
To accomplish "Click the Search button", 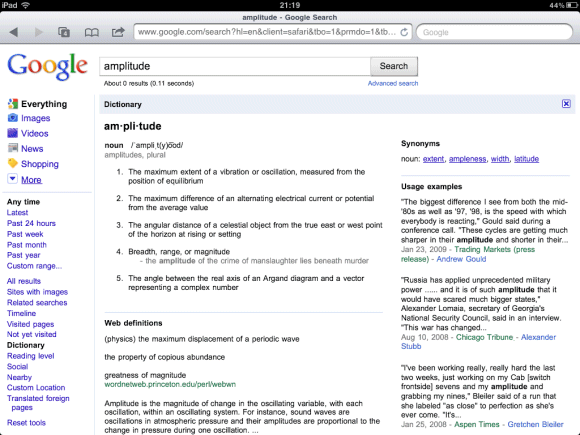I will [394, 66].
